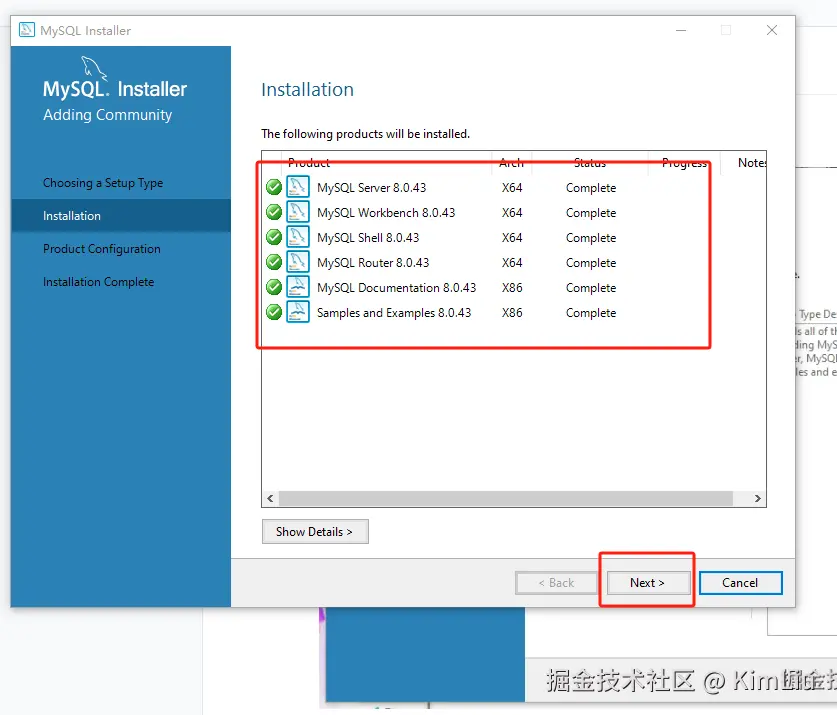
Task: Click Complete status of MySQL Documentation row
Action: [x=591, y=288]
